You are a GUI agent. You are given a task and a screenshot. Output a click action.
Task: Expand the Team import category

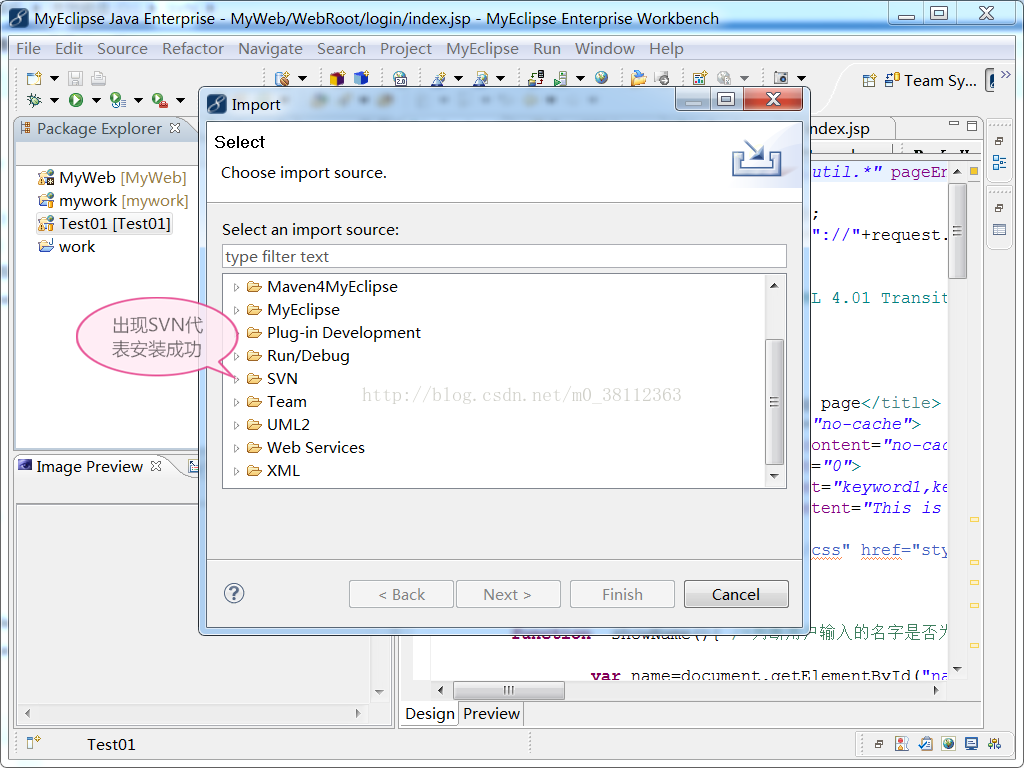coord(236,402)
